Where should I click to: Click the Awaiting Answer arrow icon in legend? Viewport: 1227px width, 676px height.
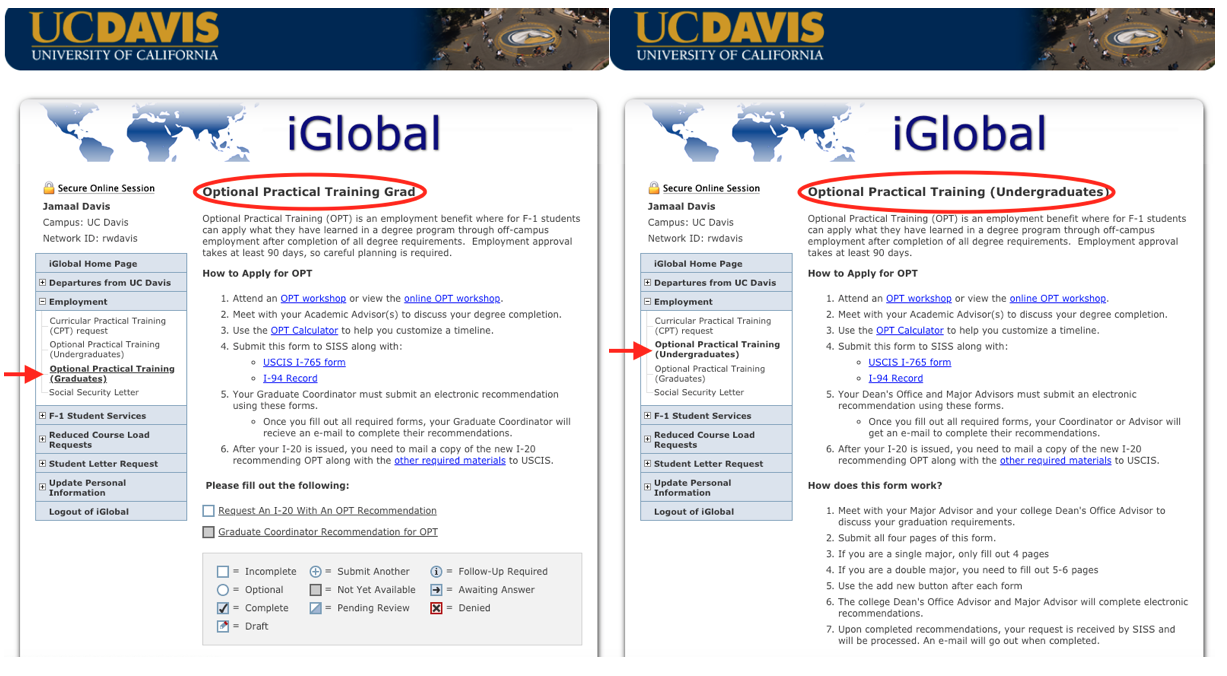(x=436, y=590)
